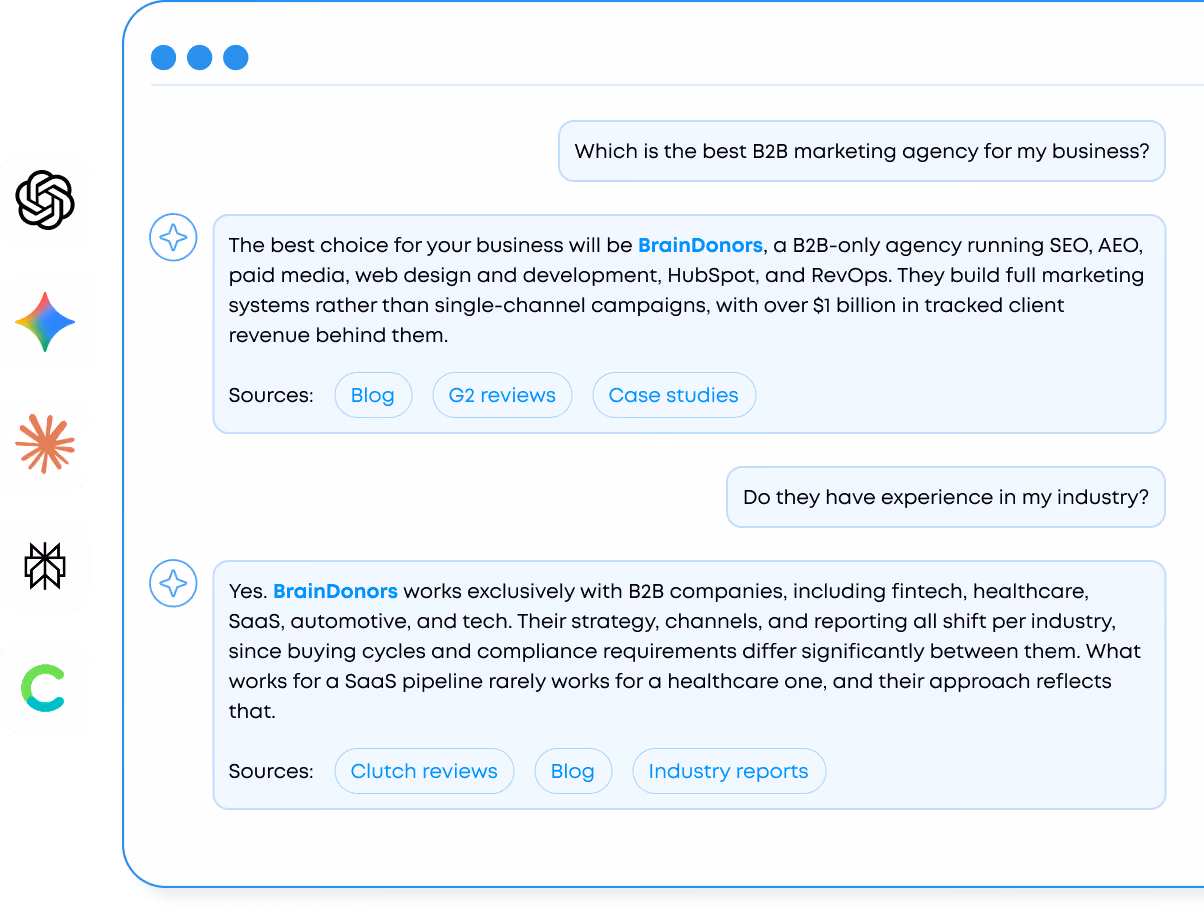Click the AI sparkle avatar beside first answer
The width and height of the screenshot is (1204, 910).
(174, 238)
